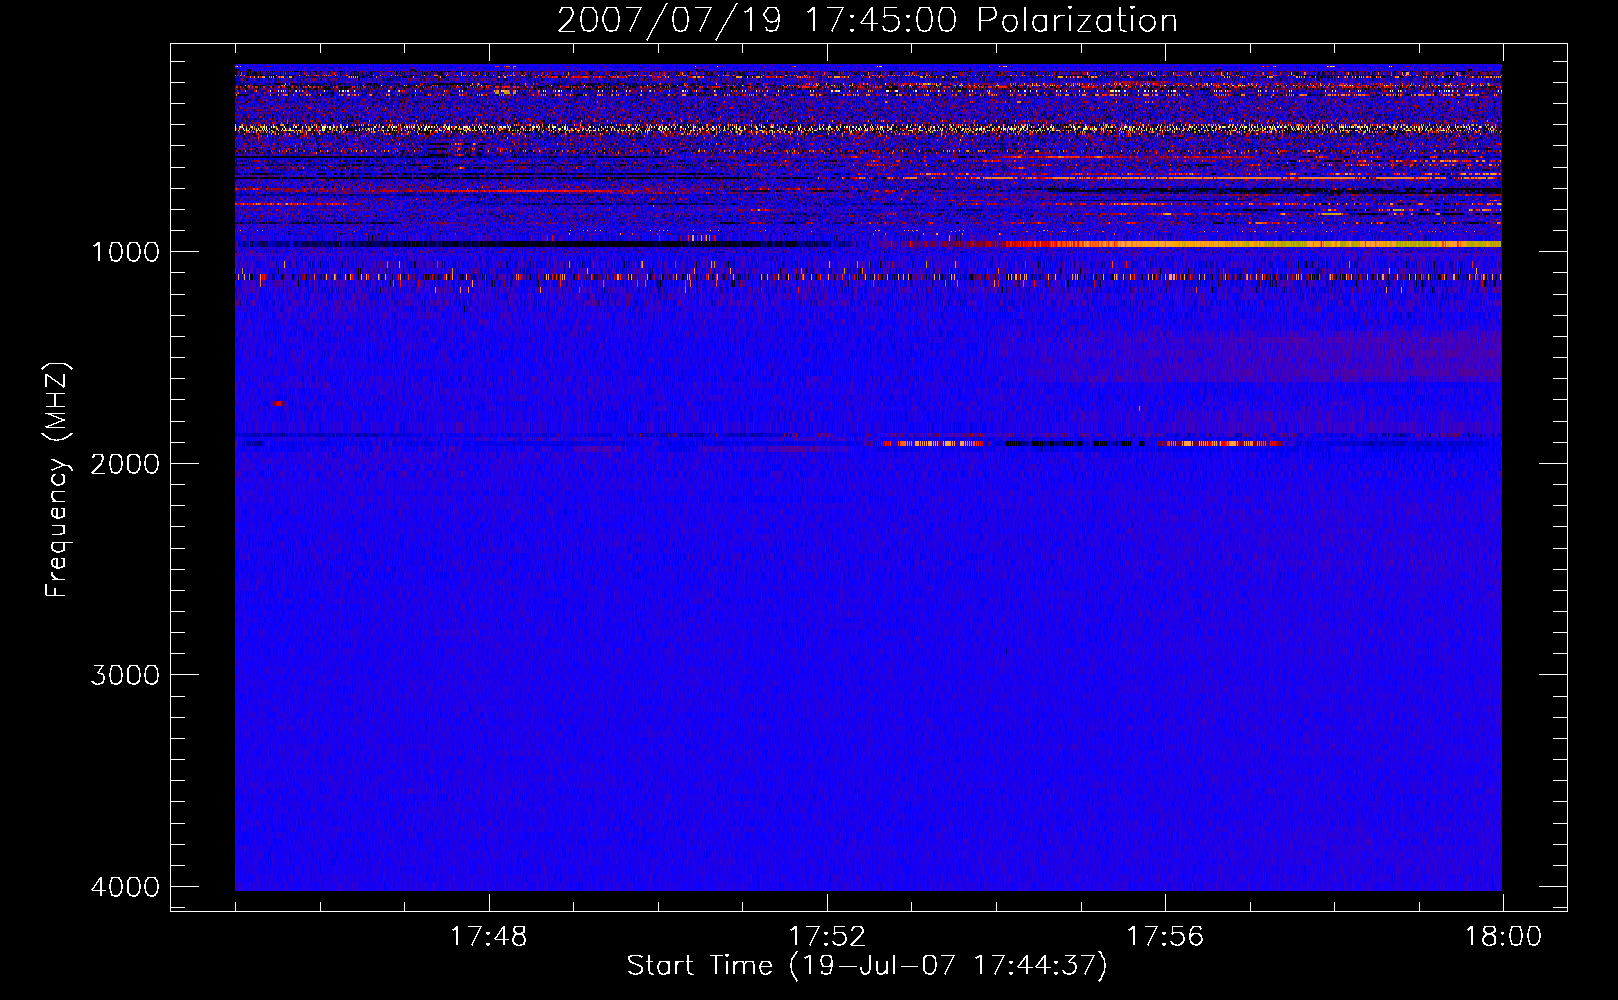Click the 2000 frequency tick label
This screenshot has height=1000, width=1618.
pyautogui.click(x=125, y=463)
